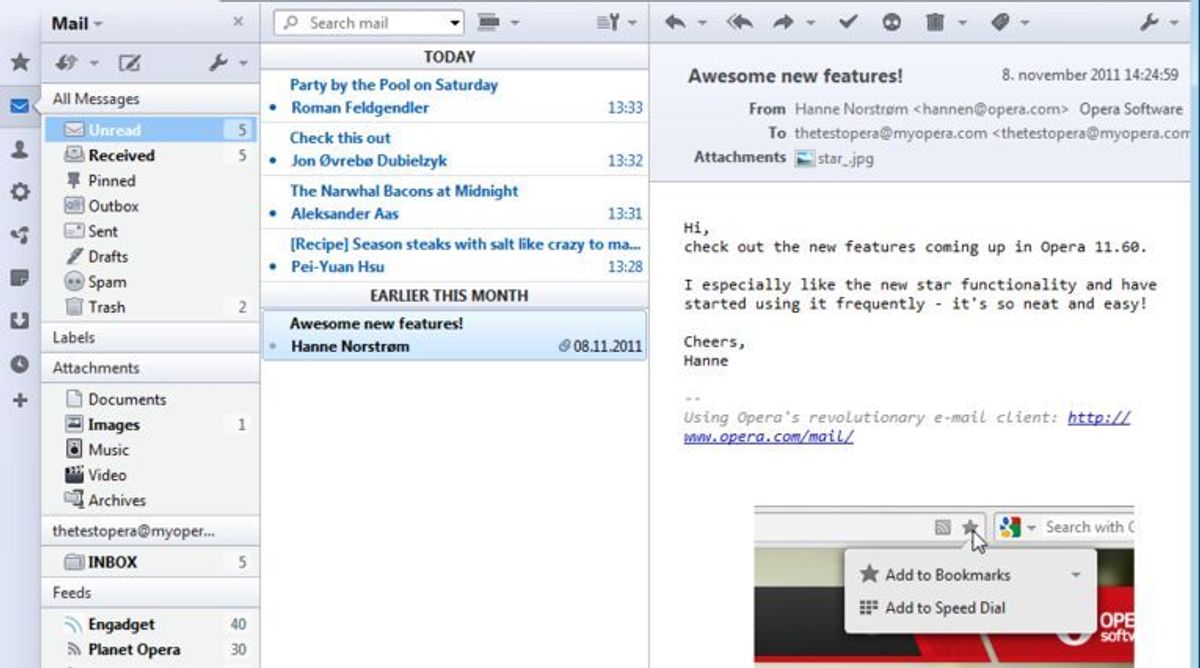Screen dimensions: 1200x668
Task: Mark message as read with checkmark icon
Action: pos(848,22)
